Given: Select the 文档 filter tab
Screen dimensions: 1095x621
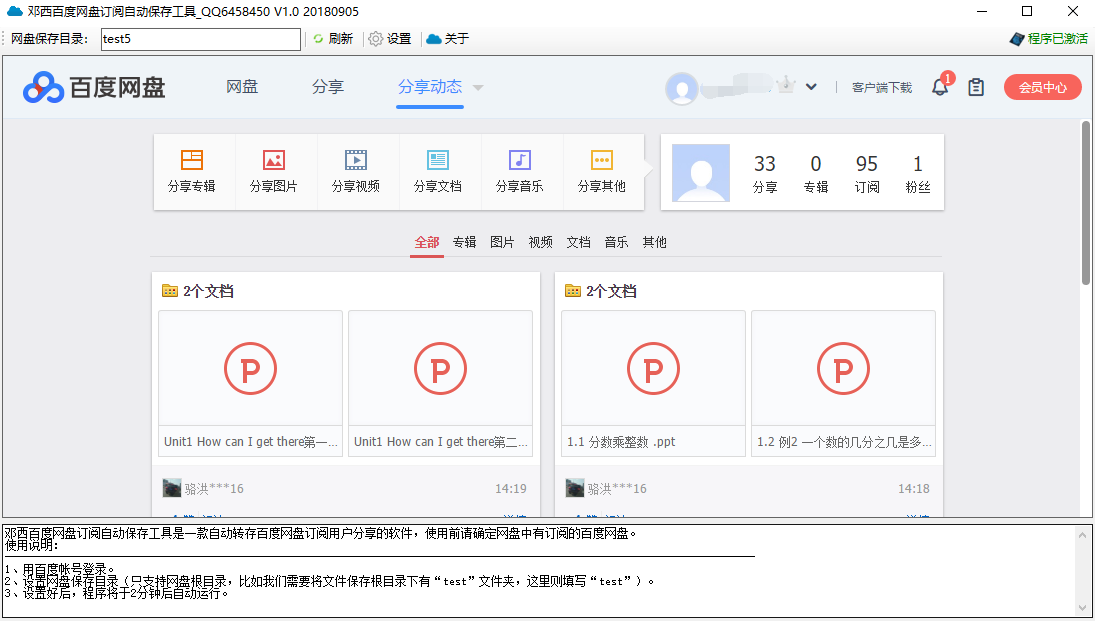Looking at the screenshot, I should click(578, 242).
